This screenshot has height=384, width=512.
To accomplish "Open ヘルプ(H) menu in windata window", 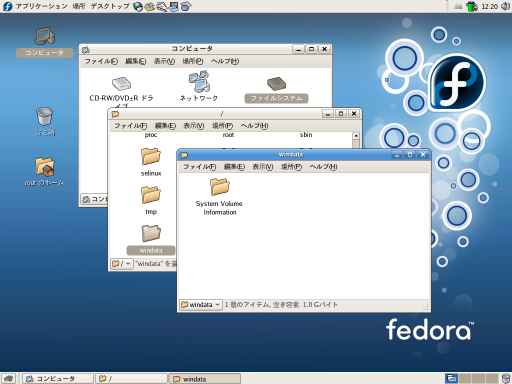I will click(323, 167).
